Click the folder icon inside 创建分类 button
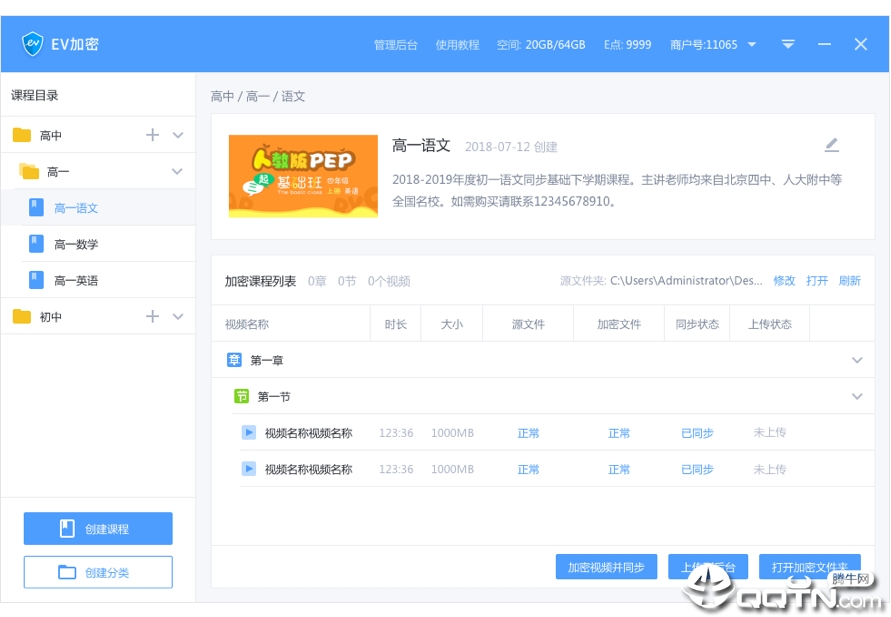Screen dimensions: 891x617 [69, 571]
